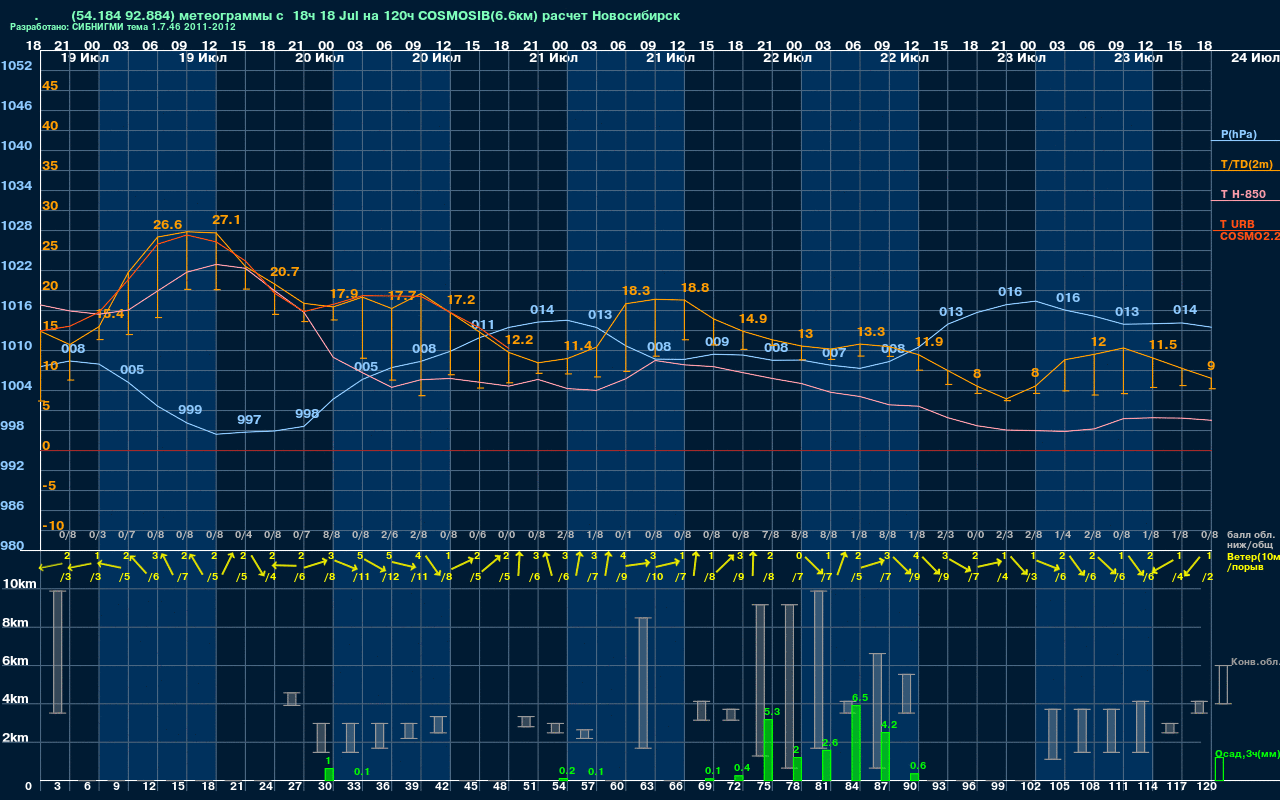Click the 26.6 temperature label
Image resolution: width=1280 pixels, height=800 pixels.
[168, 225]
